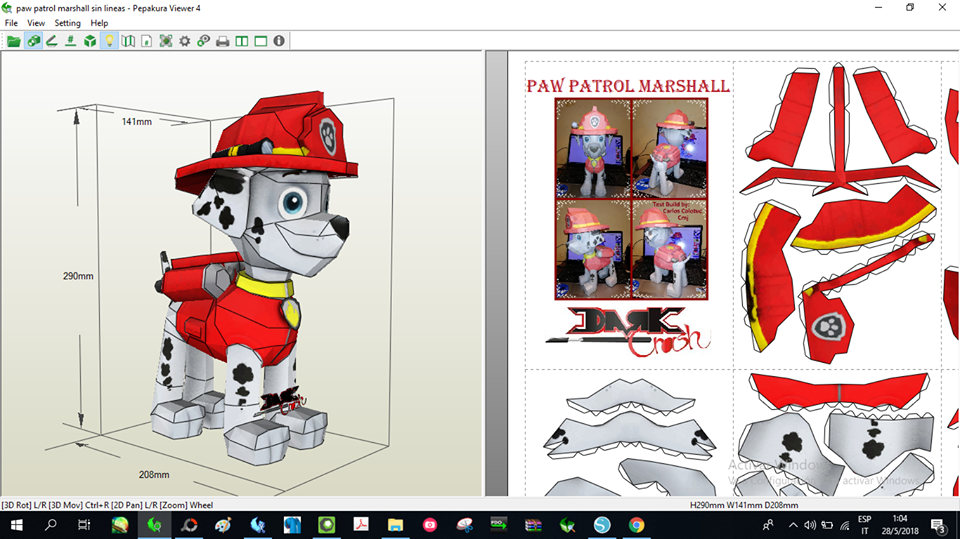Switch to split two-pane view icon

click(242, 41)
